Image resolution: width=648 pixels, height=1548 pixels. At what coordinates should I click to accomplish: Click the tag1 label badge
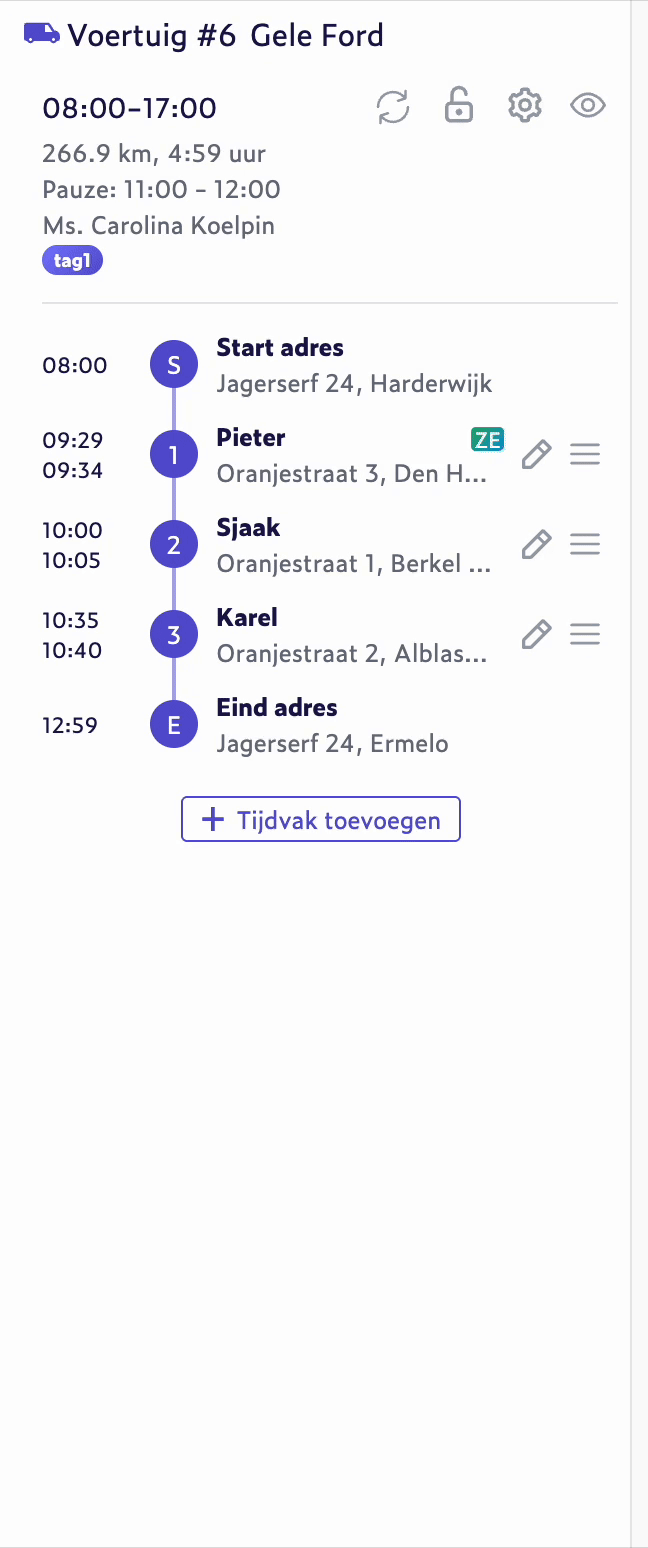72,262
